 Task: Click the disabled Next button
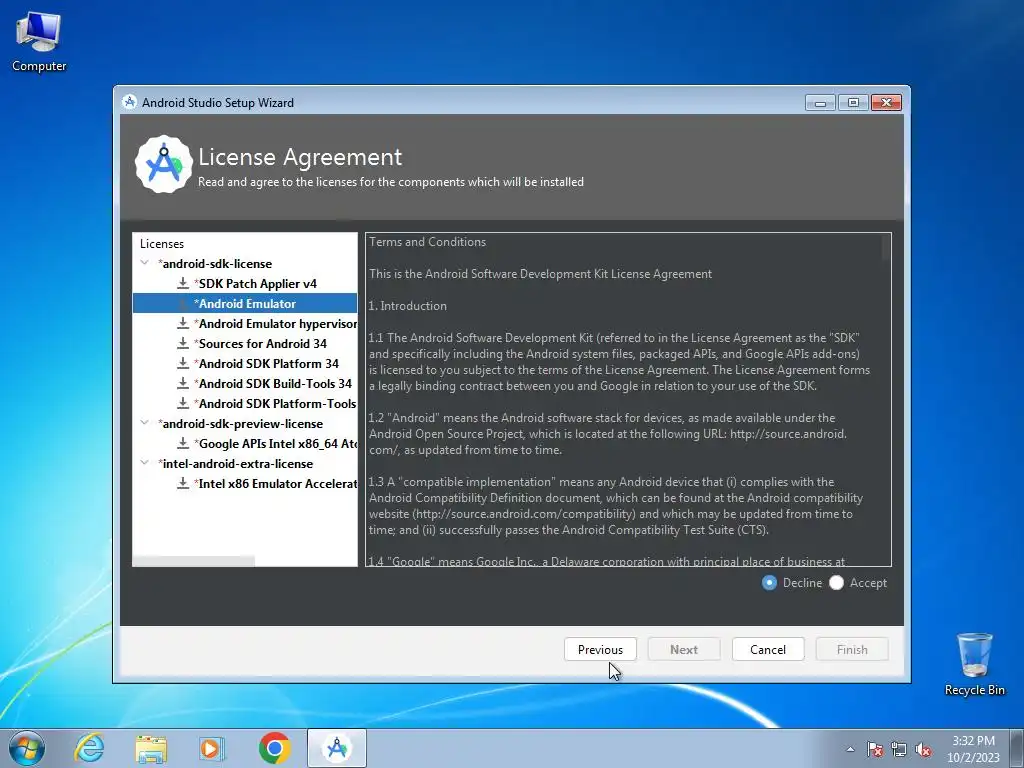(x=684, y=649)
